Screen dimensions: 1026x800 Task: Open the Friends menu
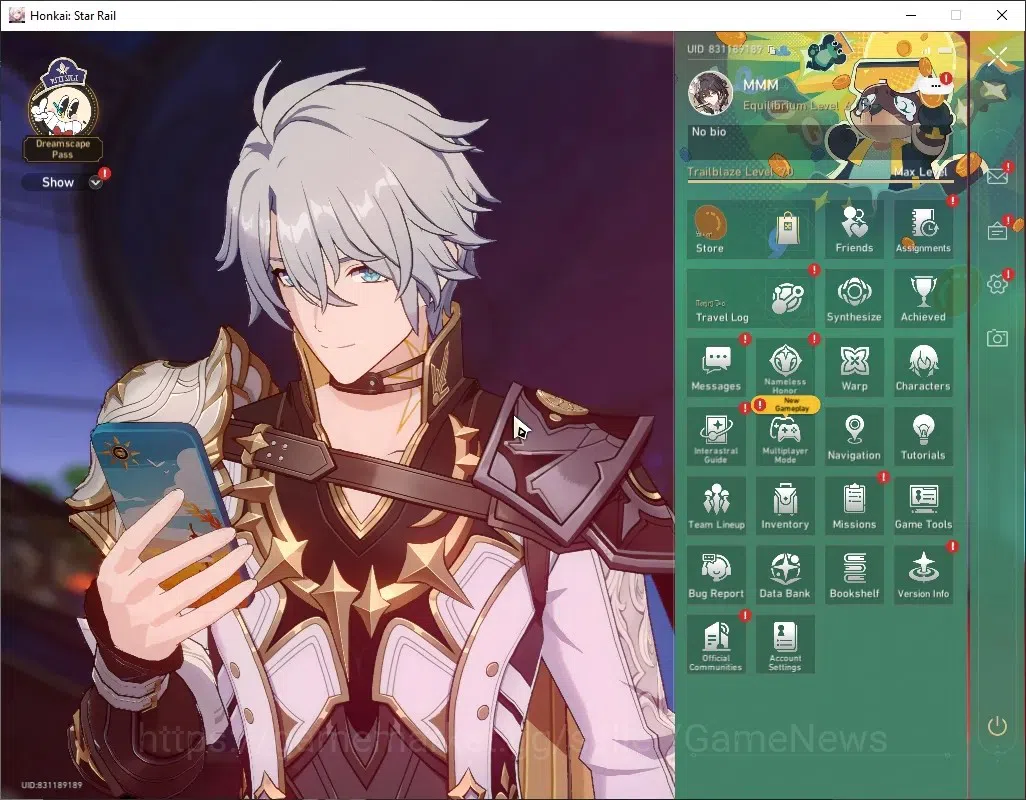tap(854, 229)
